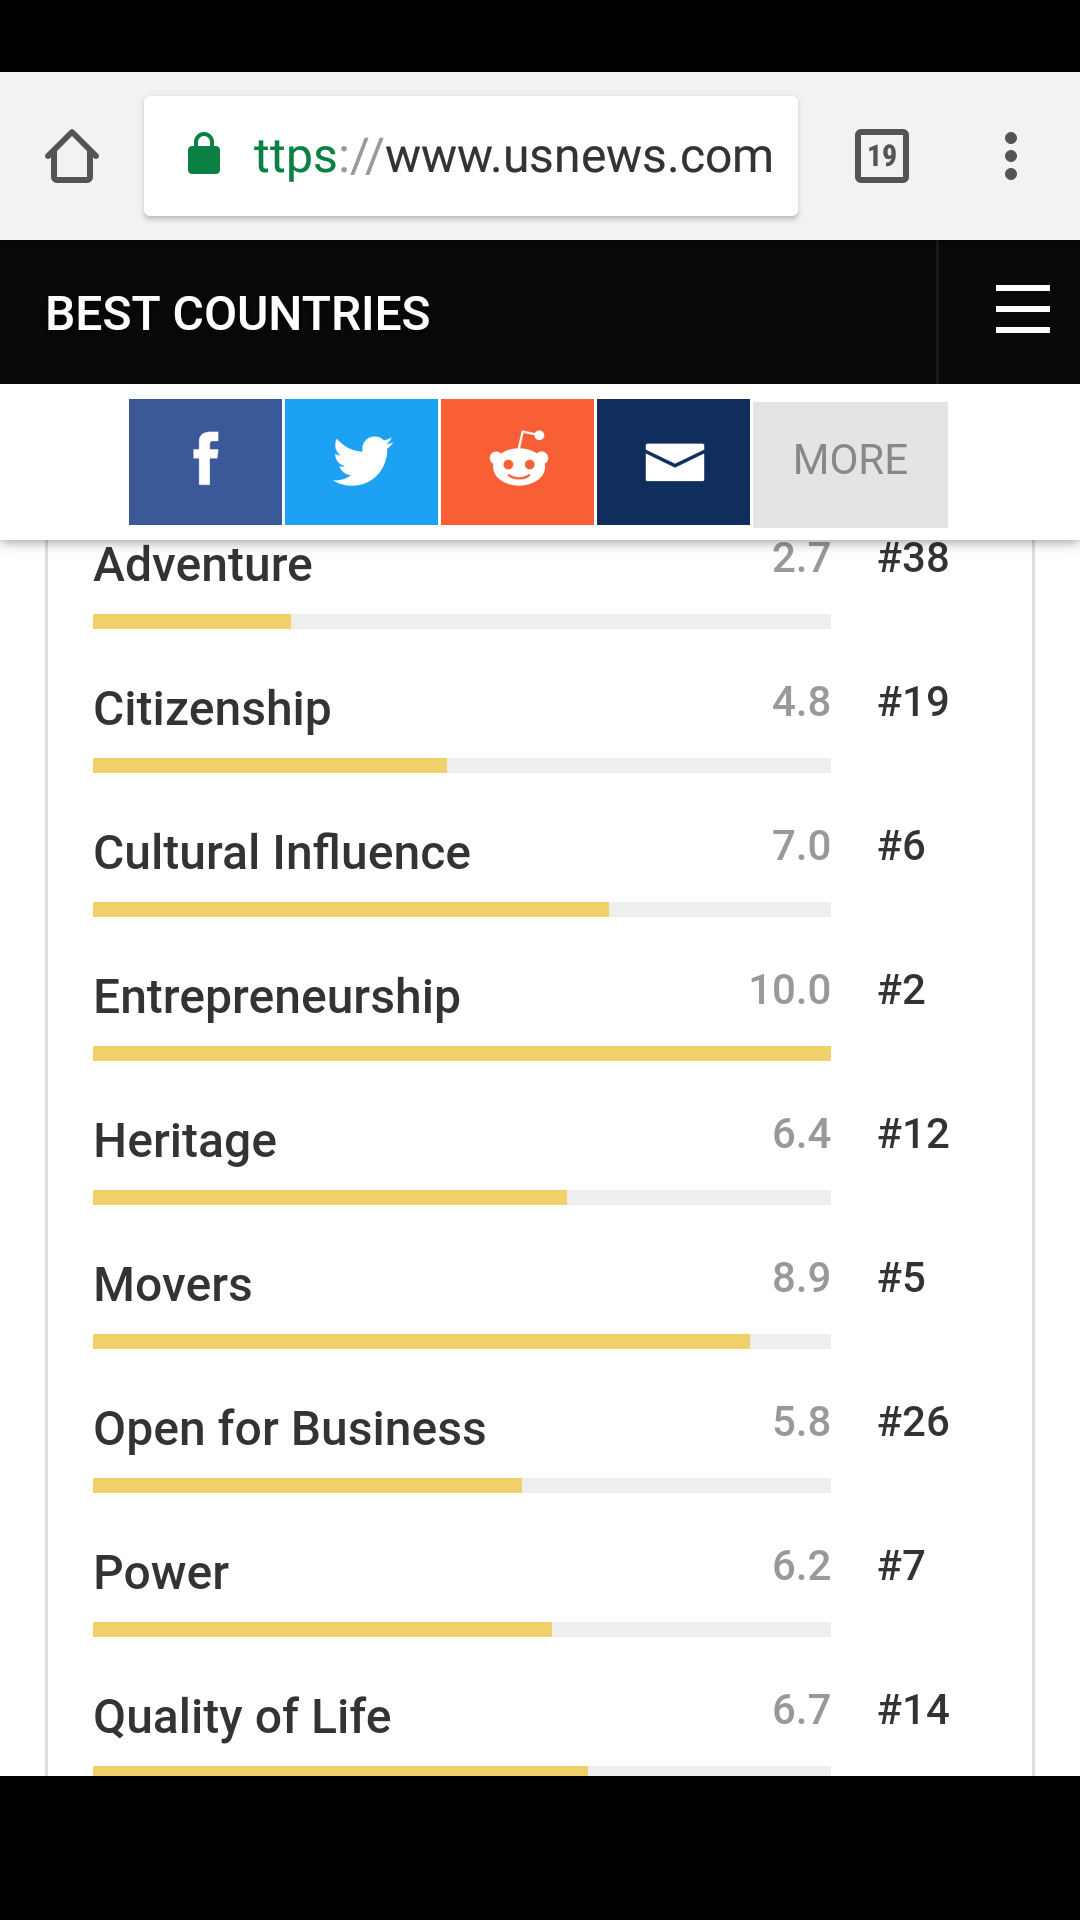
Task: Select the Entrepreneurship category label
Action: click(x=277, y=997)
